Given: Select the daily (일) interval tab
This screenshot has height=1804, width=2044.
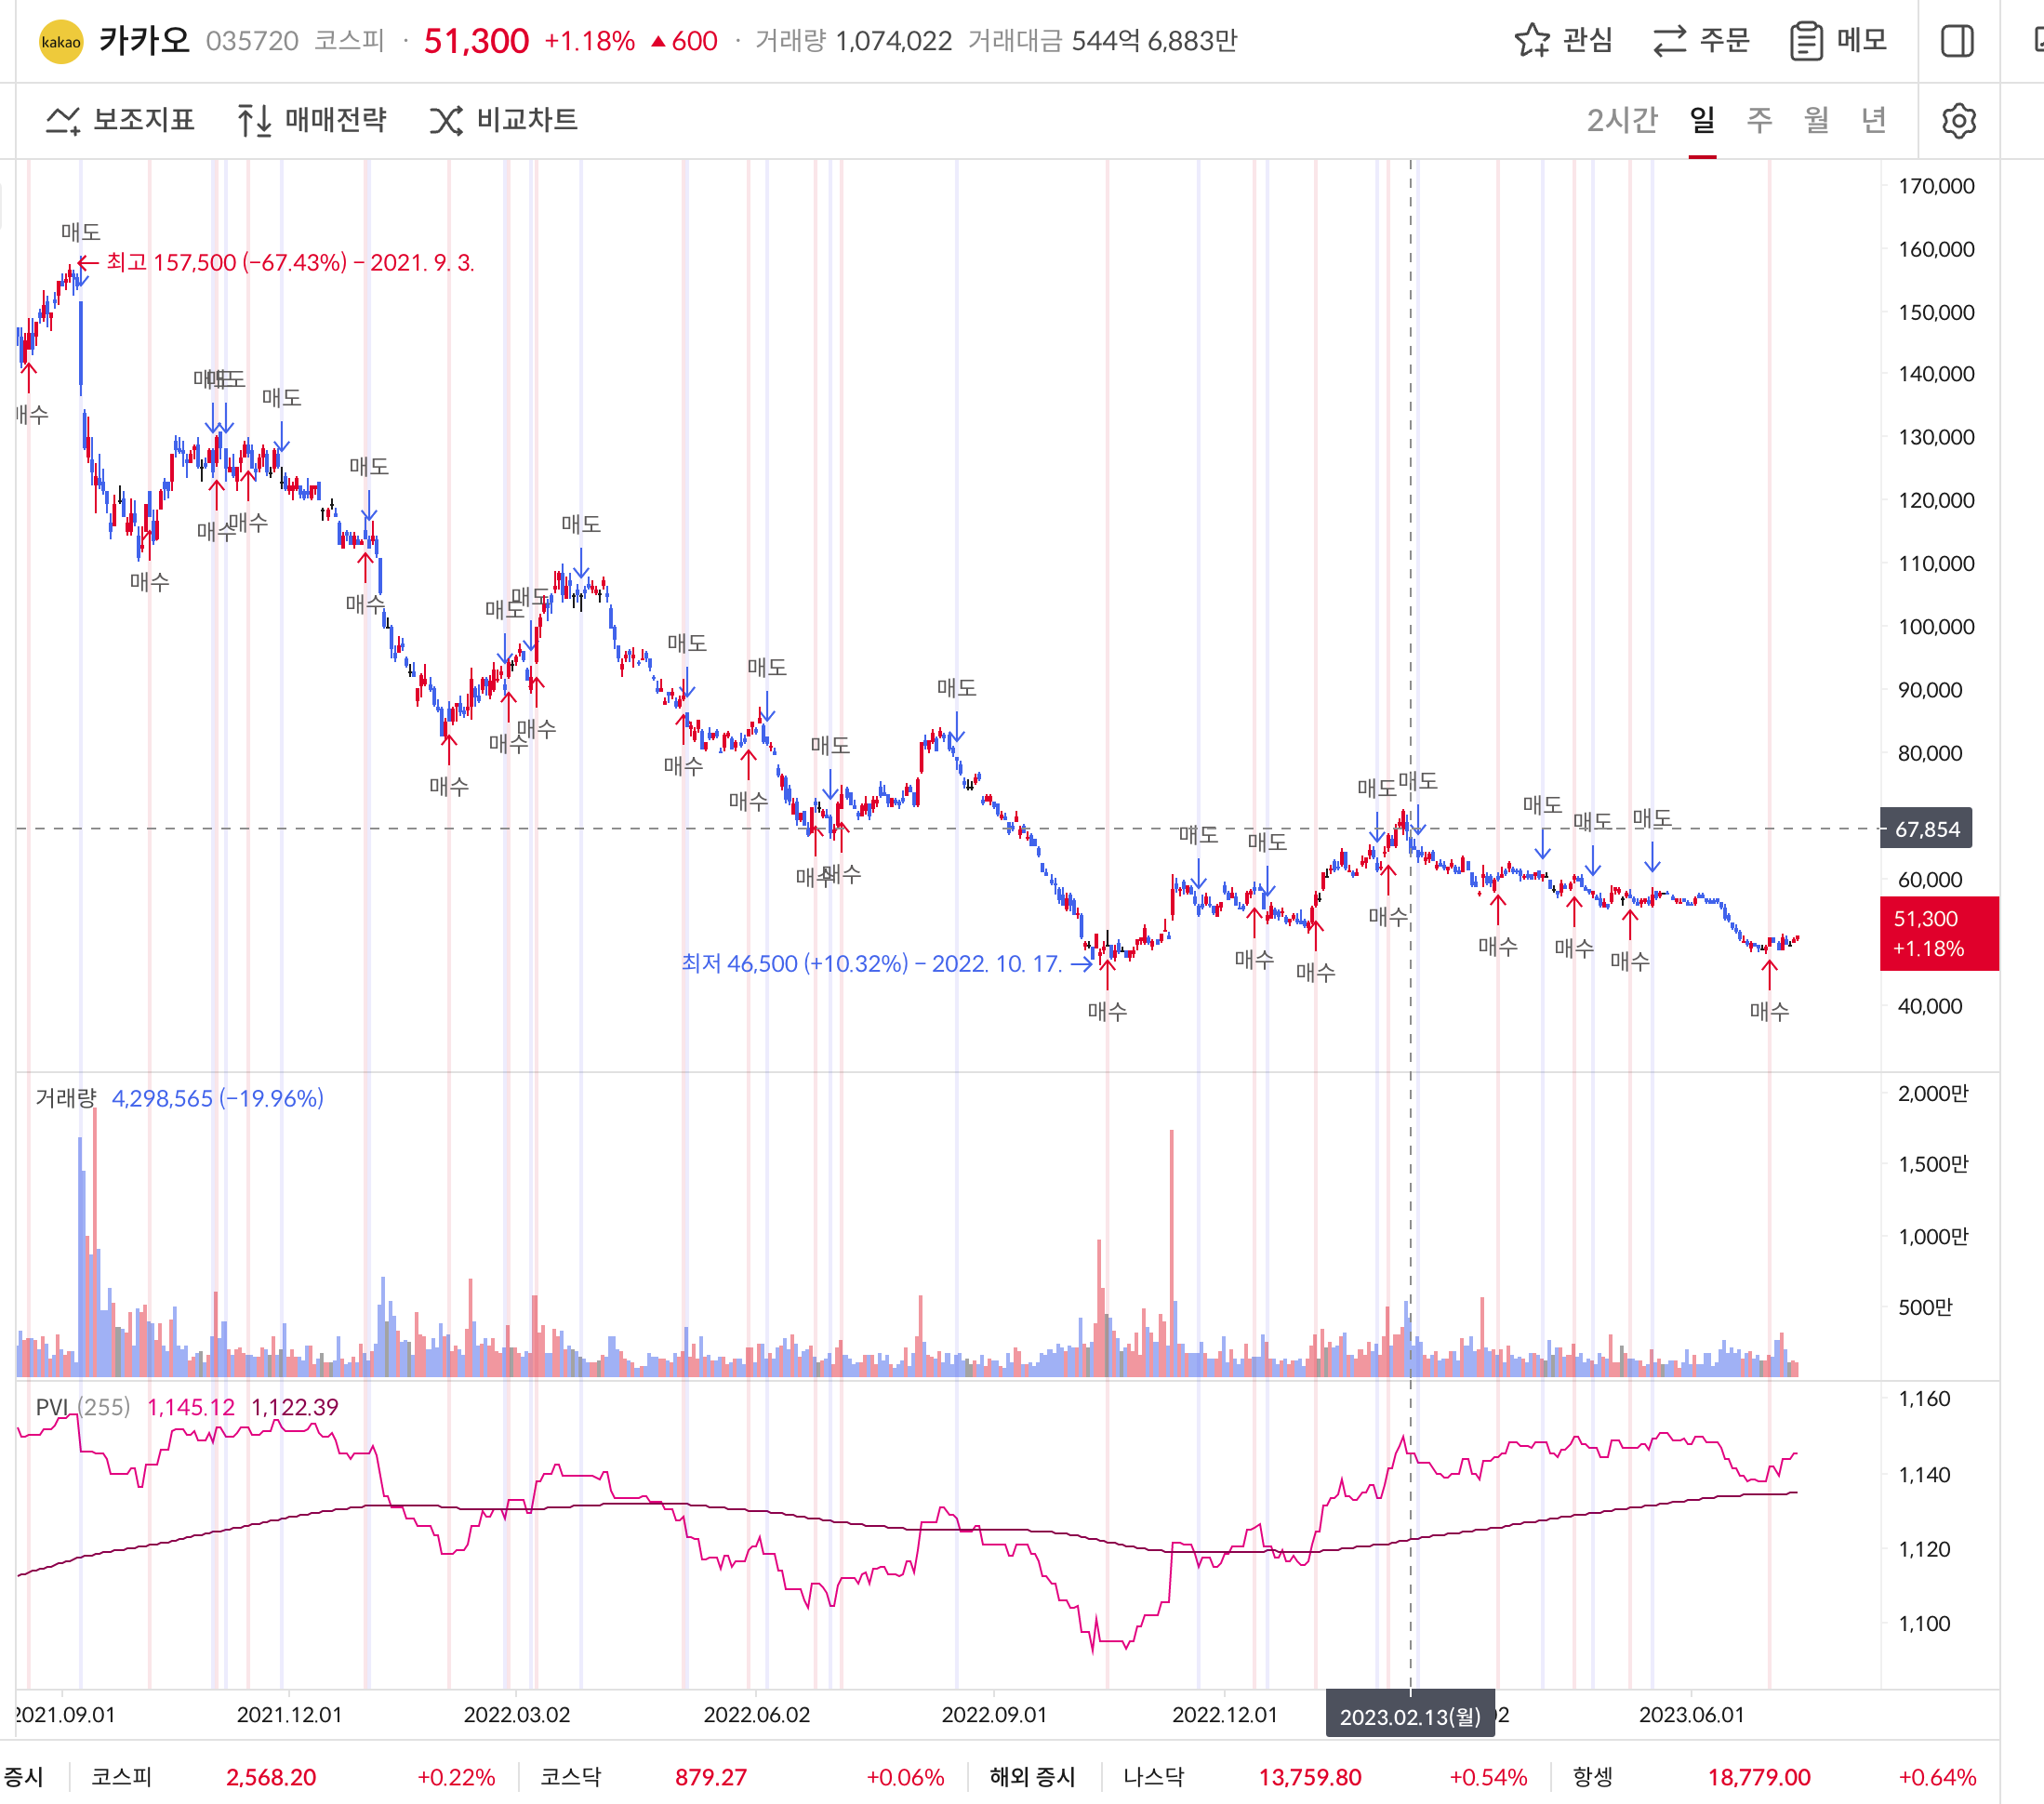Looking at the screenshot, I should (x=1702, y=120).
